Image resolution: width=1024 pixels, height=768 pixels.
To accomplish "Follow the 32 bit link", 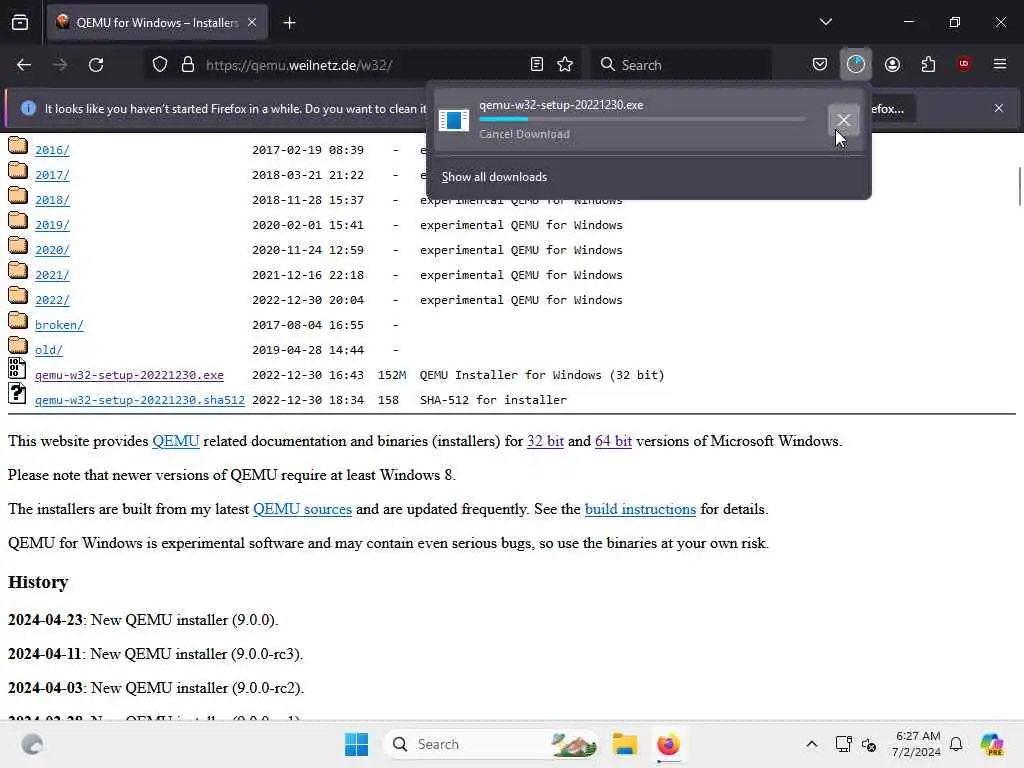I will point(545,441).
